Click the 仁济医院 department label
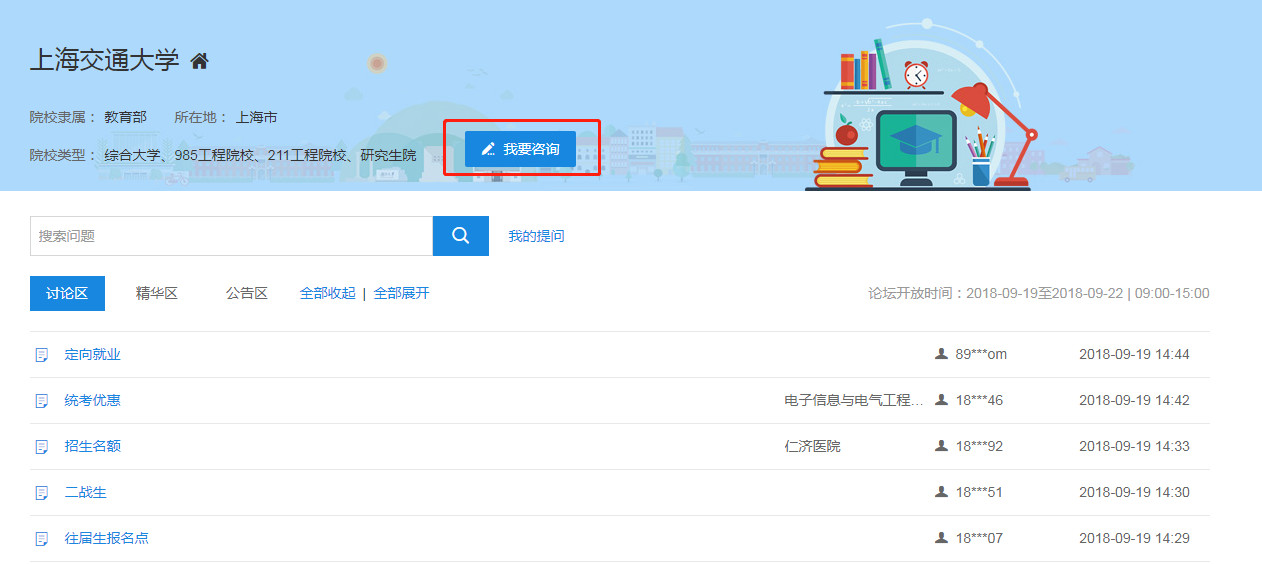Viewport: 1262px width, 564px height. click(x=813, y=446)
